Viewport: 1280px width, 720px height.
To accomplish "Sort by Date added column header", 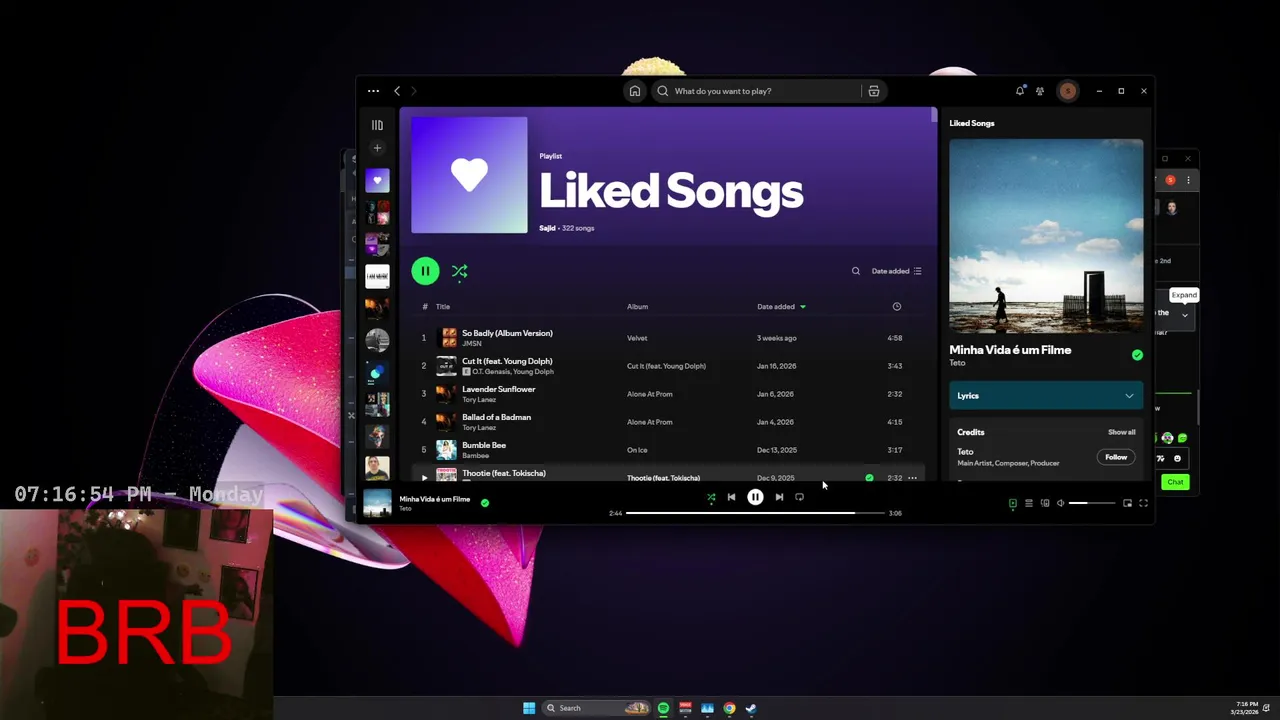I will point(781,307).
